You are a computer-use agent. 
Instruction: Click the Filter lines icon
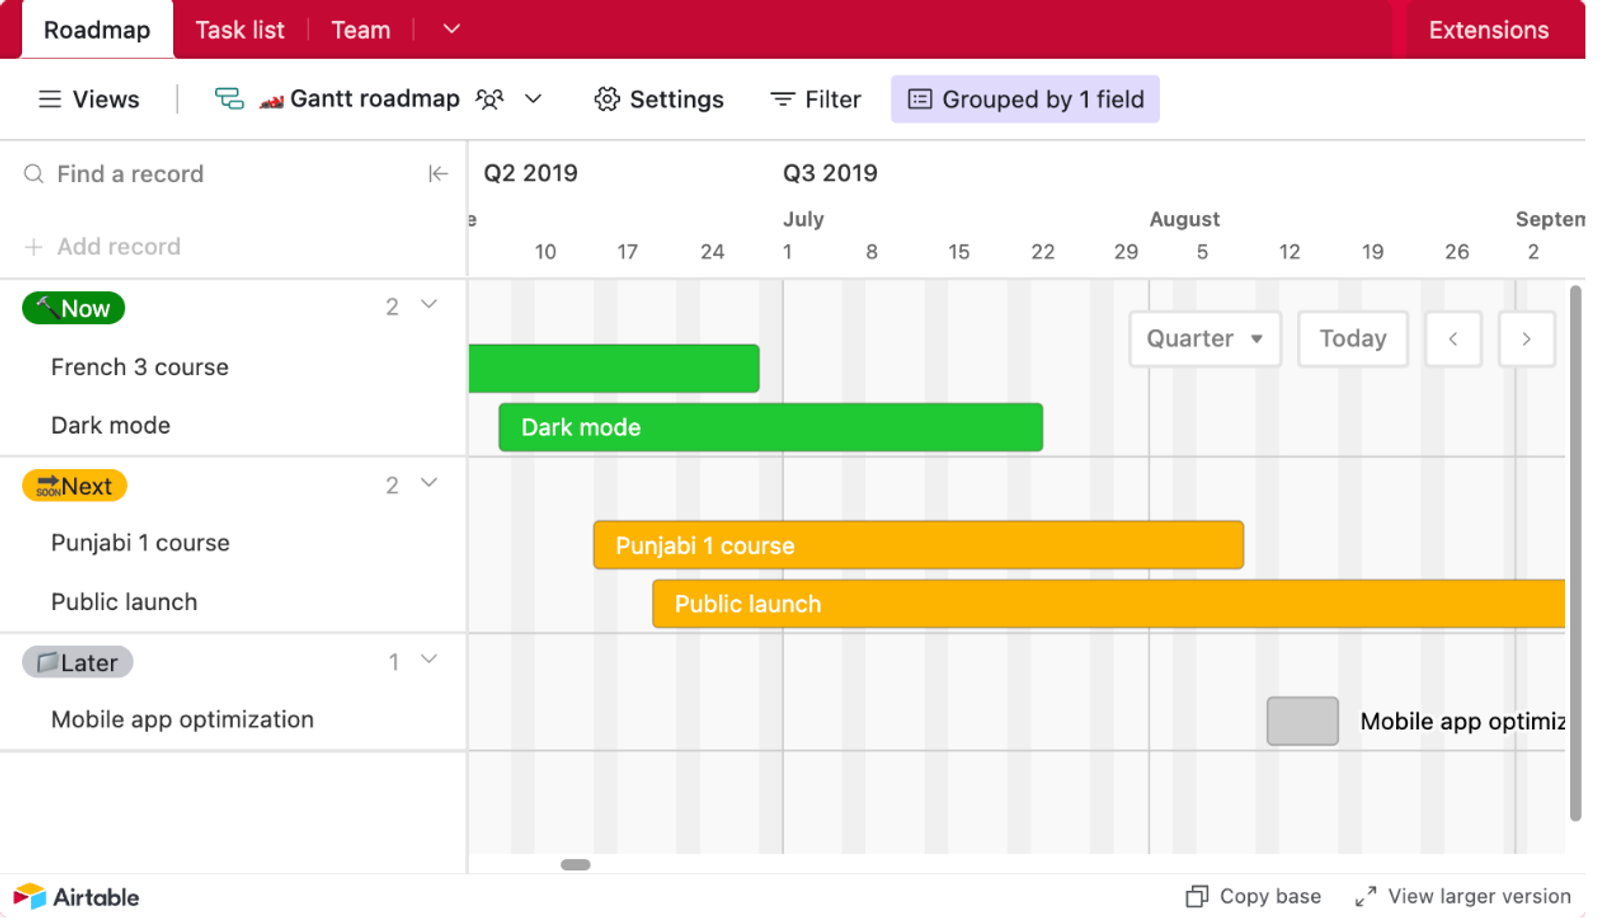point(782,99)
